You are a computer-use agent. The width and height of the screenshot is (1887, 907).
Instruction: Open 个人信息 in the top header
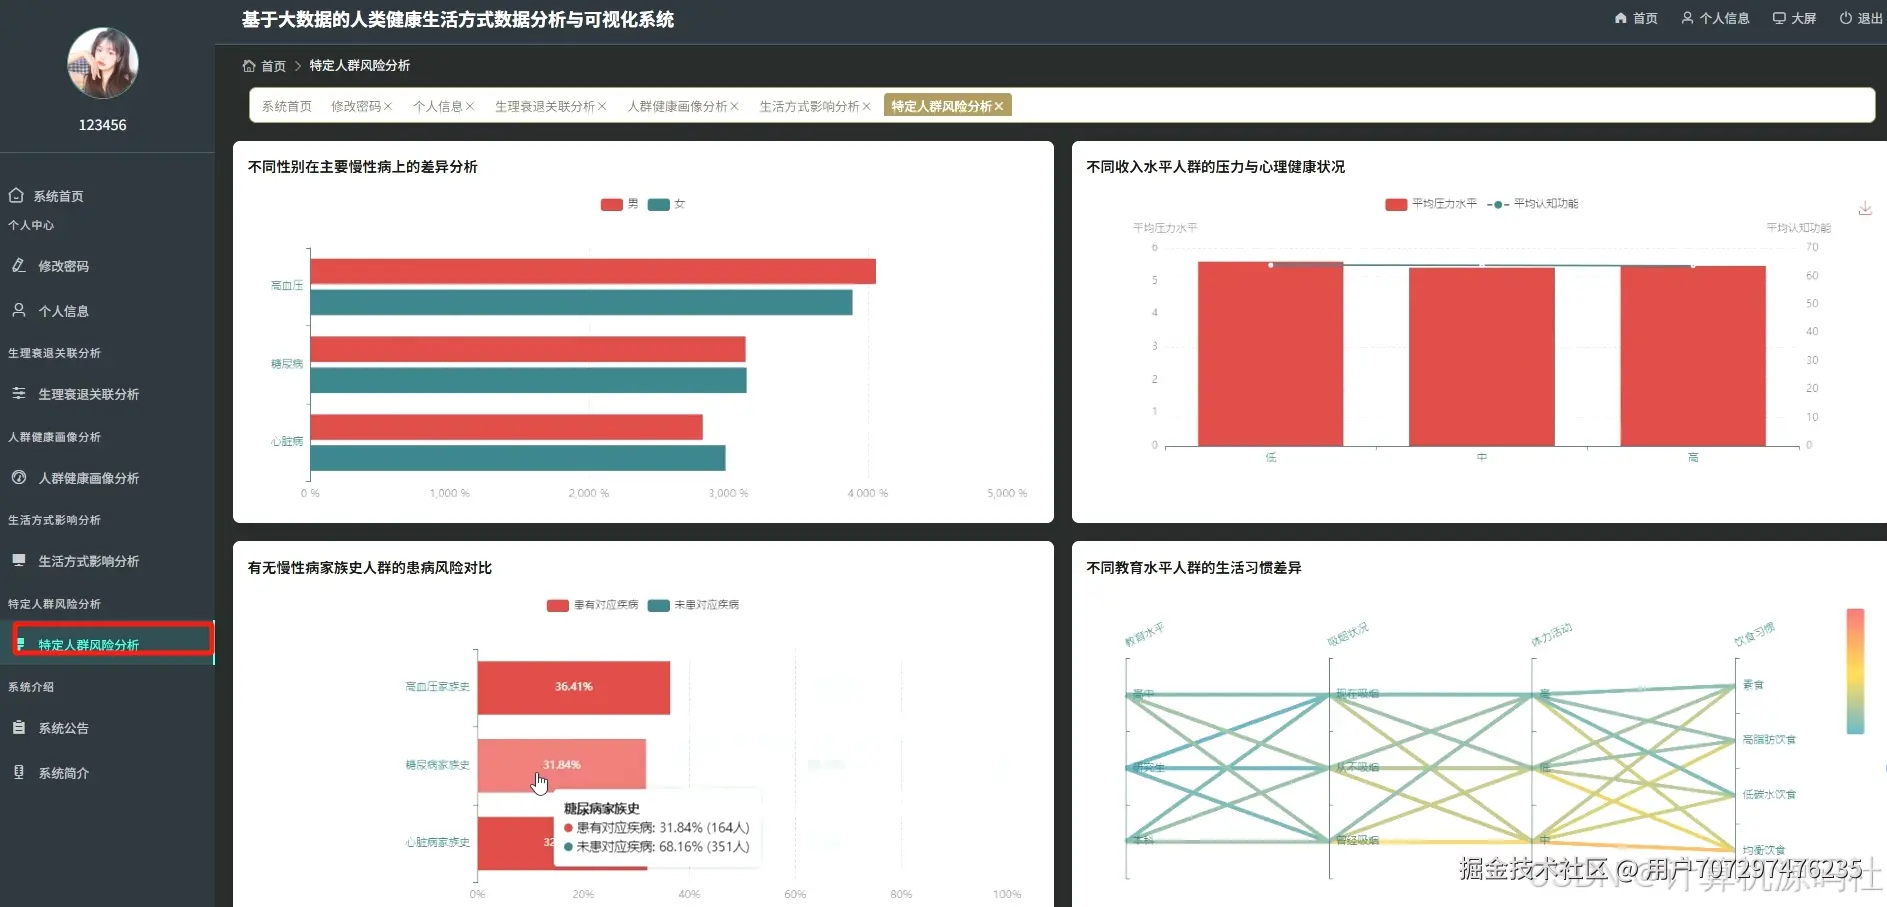tap(1715, 18)
